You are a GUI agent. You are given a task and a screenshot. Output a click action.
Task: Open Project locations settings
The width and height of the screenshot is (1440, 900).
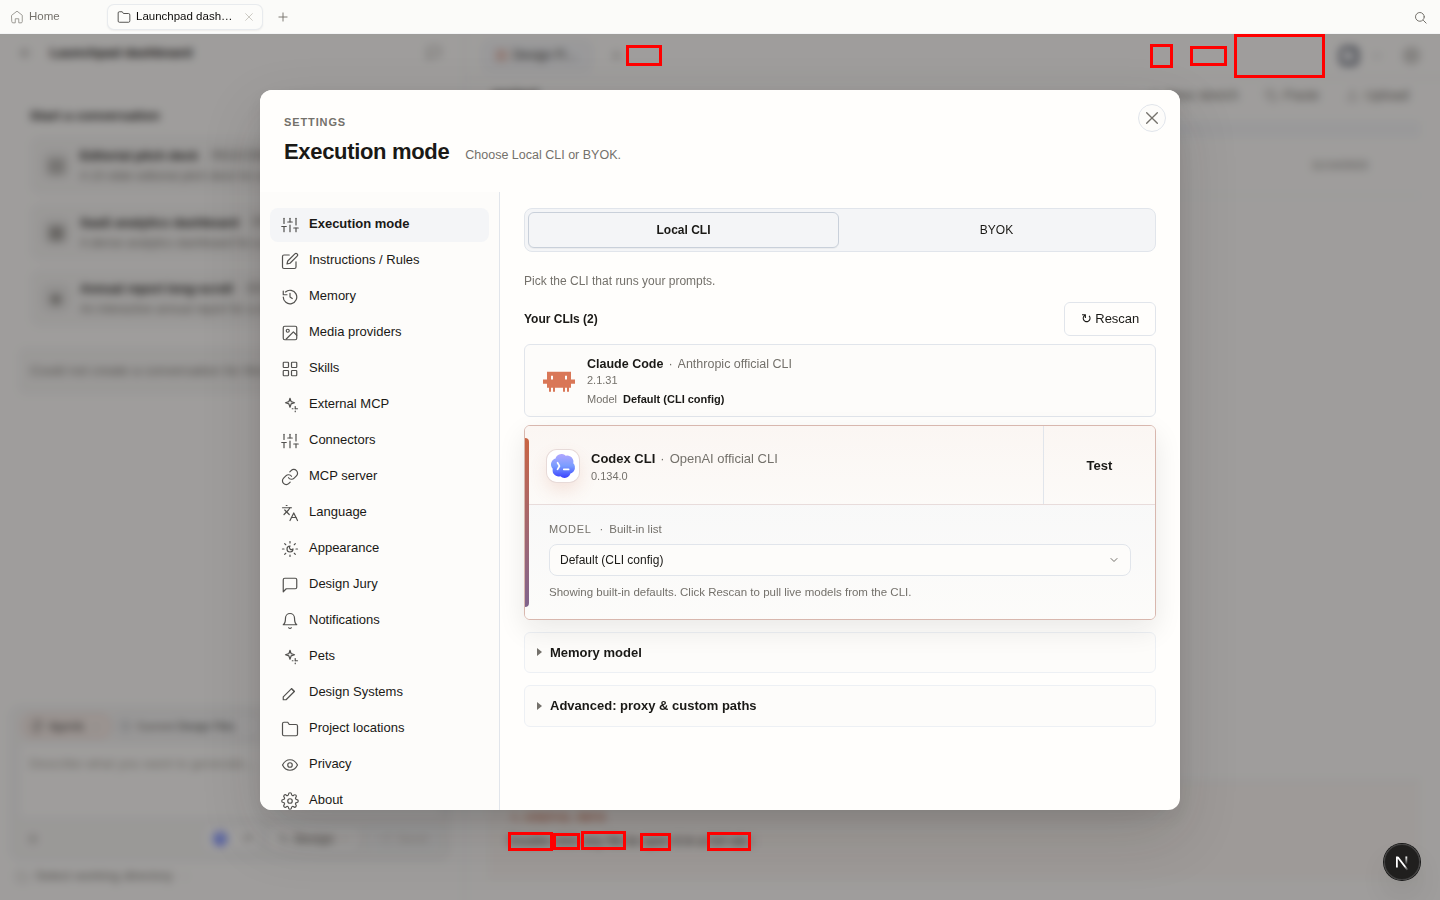(x=379, y=729)
